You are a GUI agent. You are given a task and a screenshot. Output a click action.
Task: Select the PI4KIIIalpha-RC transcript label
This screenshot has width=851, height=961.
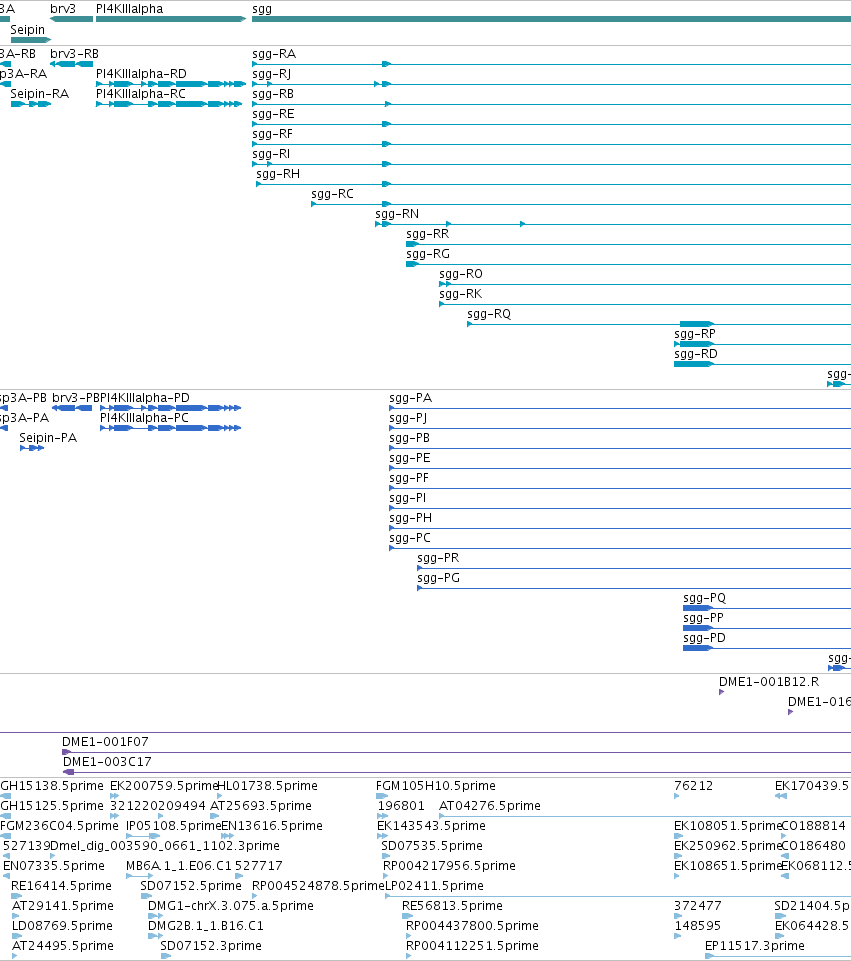coord(140,94)
